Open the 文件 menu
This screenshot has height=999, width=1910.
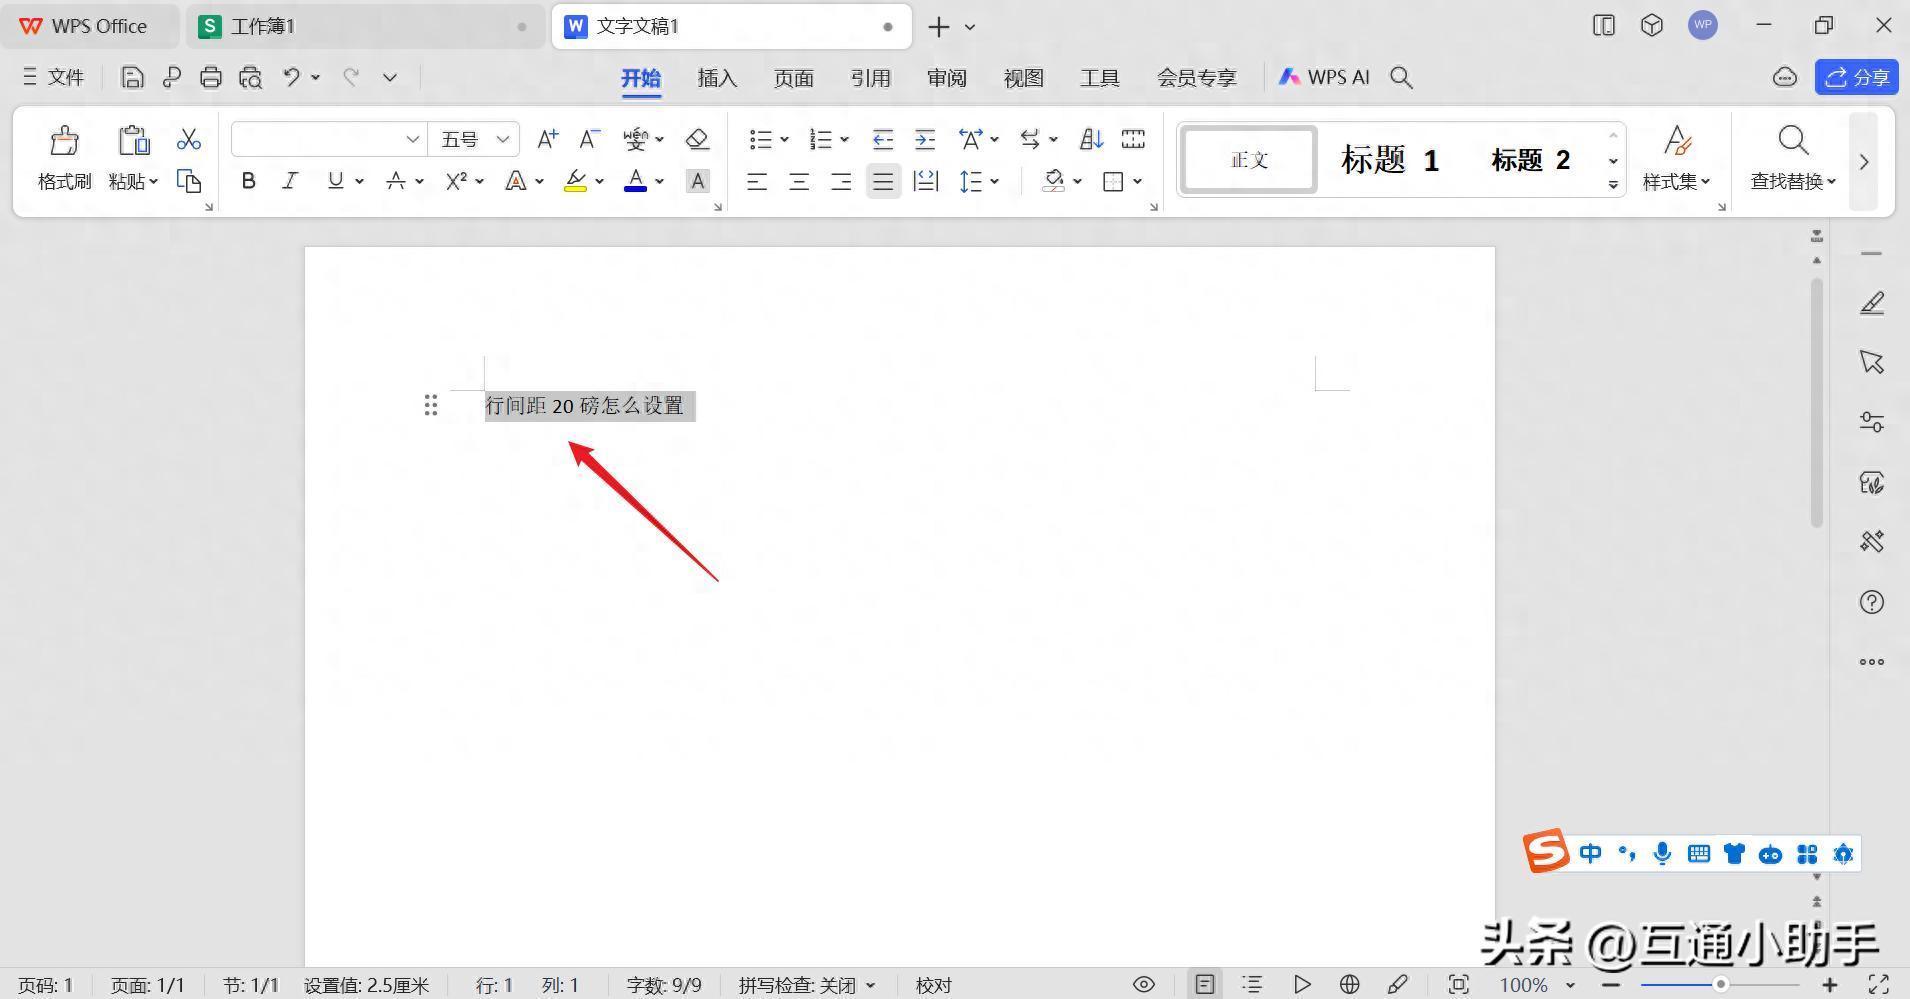(54, 77)
